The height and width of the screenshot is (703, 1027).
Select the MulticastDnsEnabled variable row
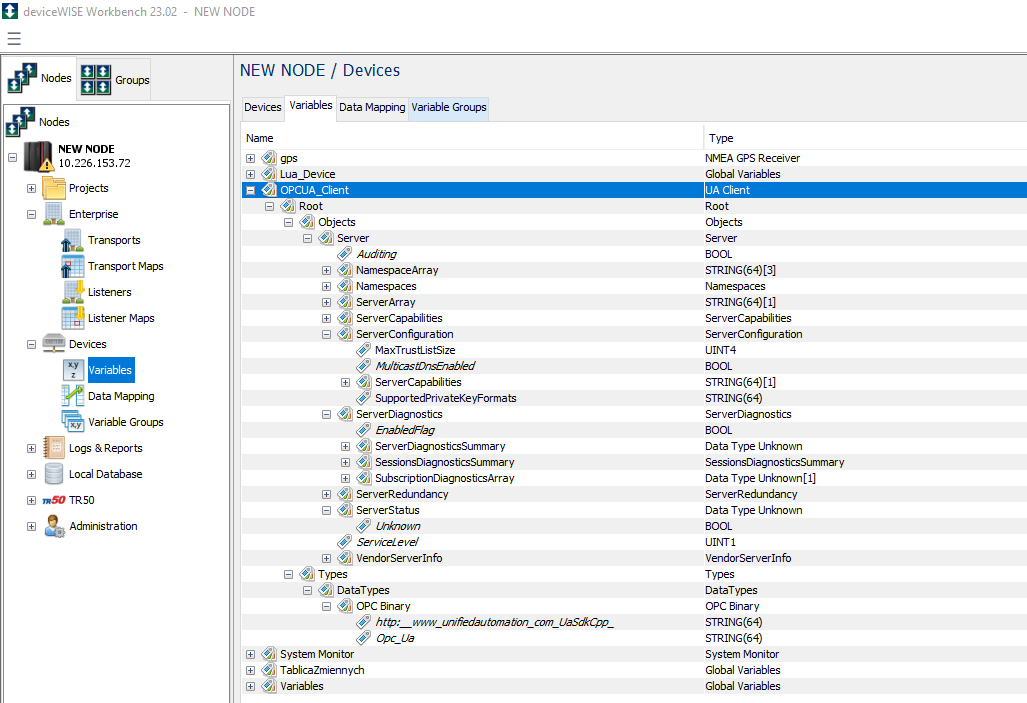click(634, 366)
